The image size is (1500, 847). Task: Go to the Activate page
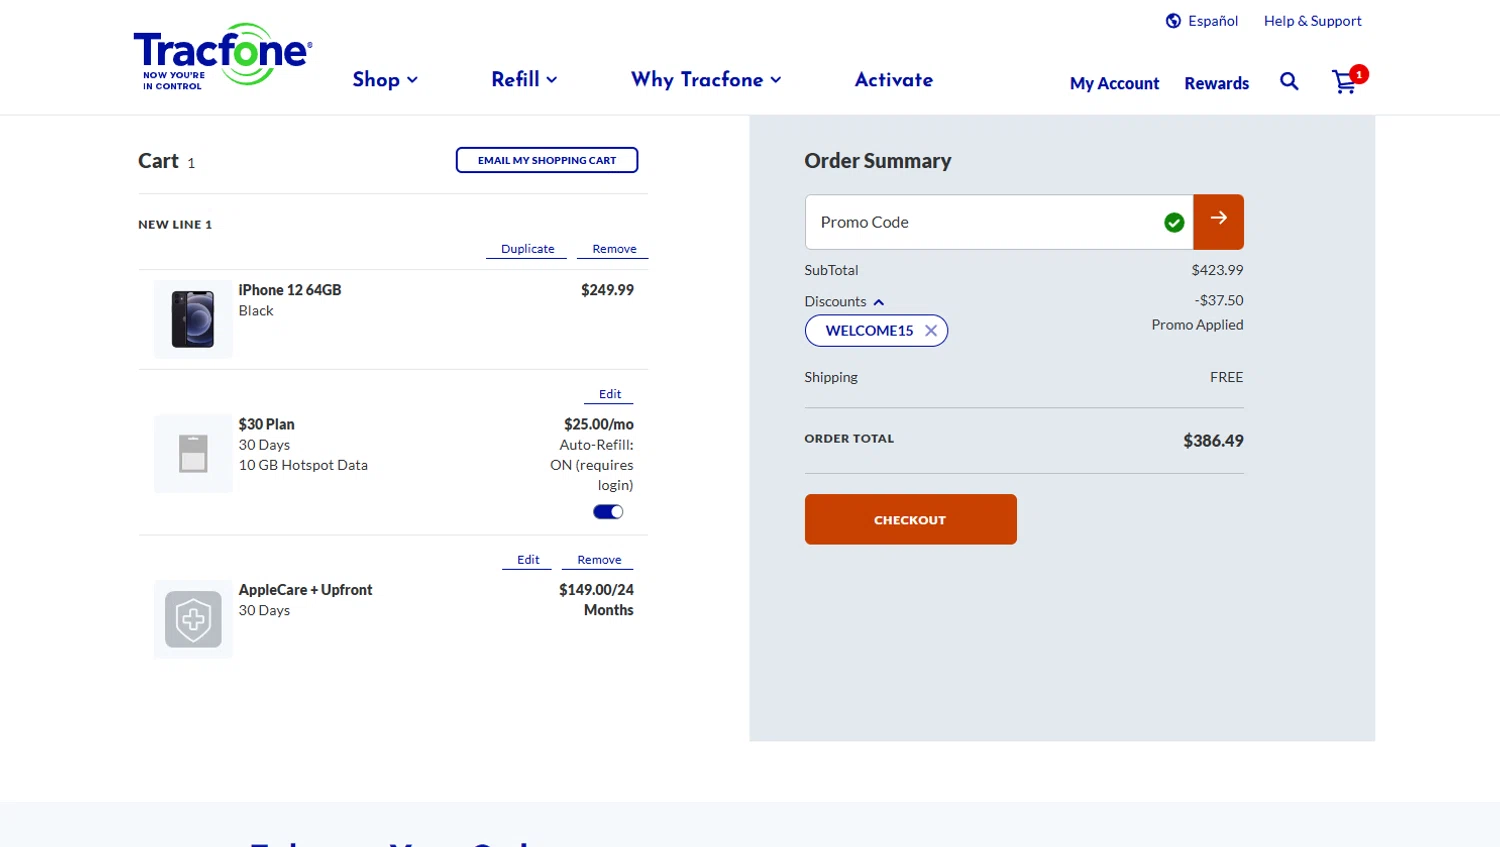[x=893, y=80]
